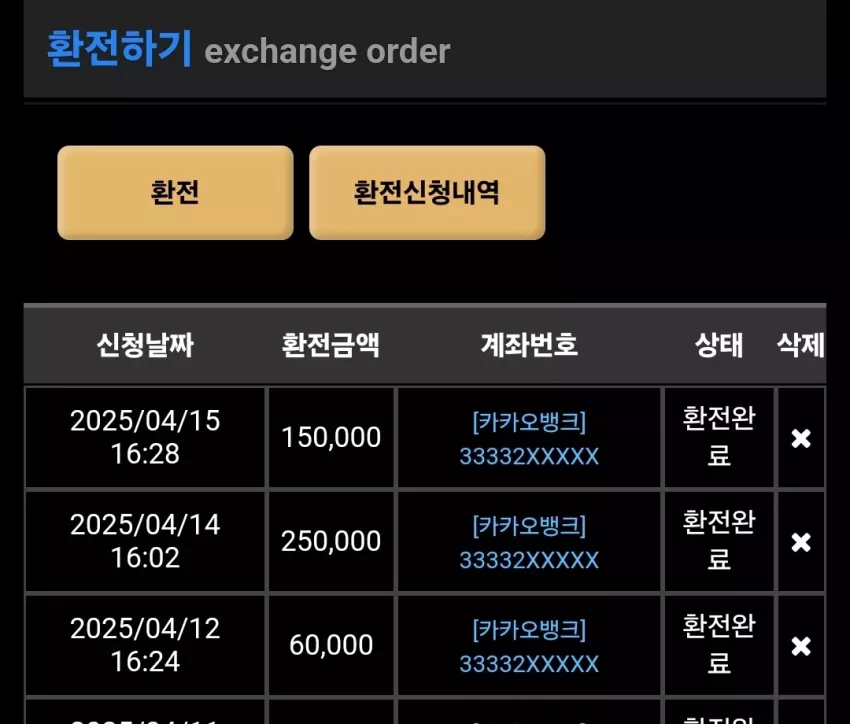
Task: Open the 환전 tab button
Action: [x=175, y=192]
